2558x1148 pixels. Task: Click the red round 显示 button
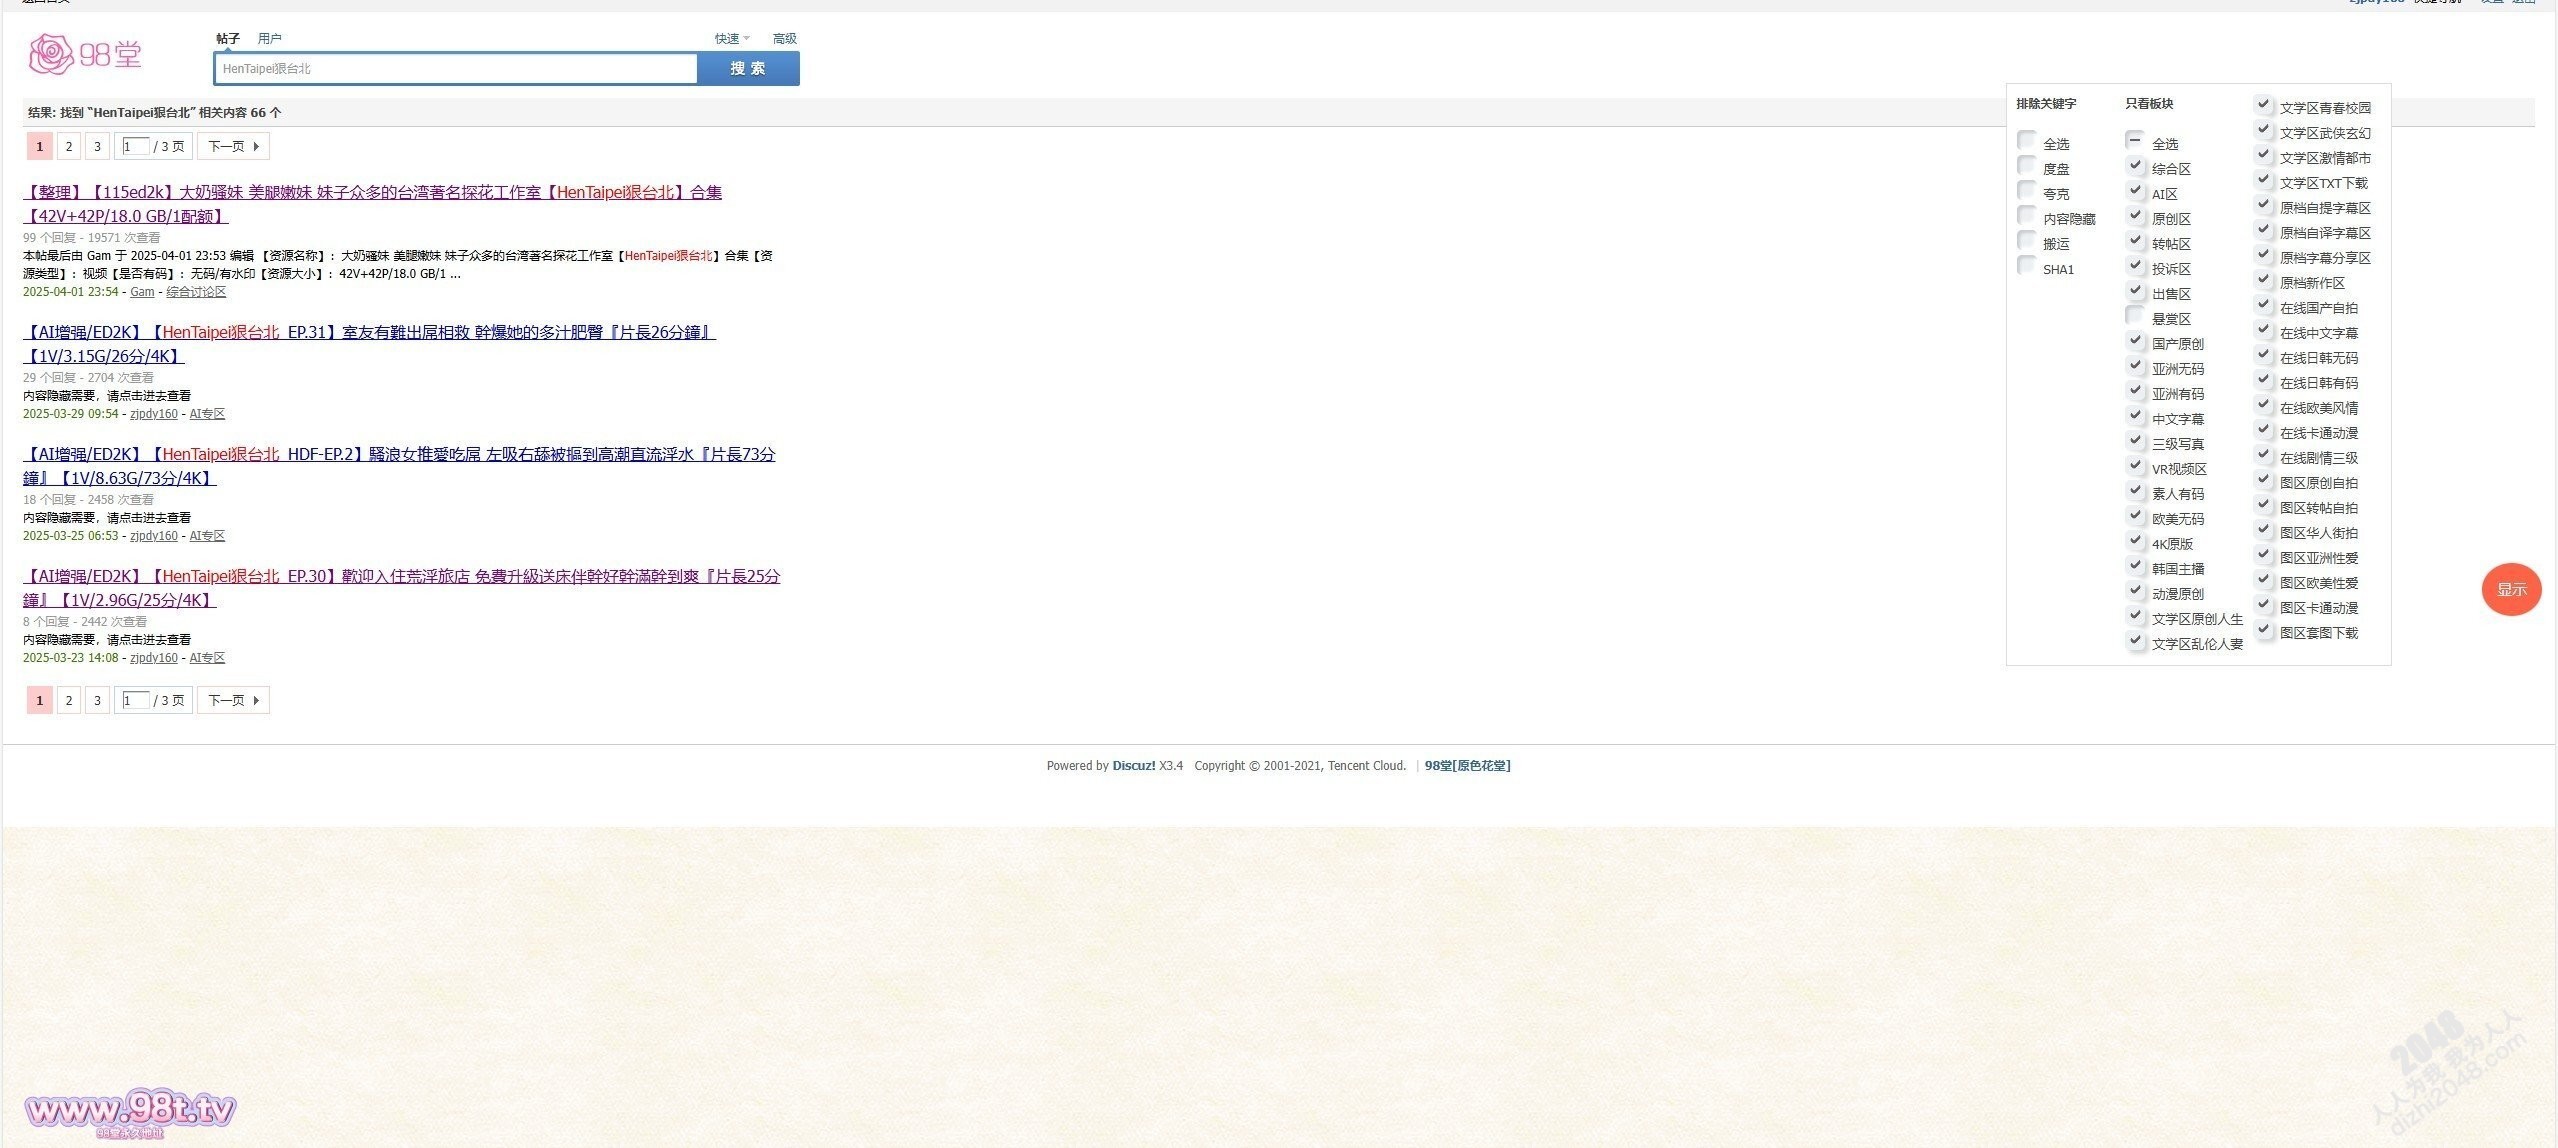click(x=2511, y=589)
